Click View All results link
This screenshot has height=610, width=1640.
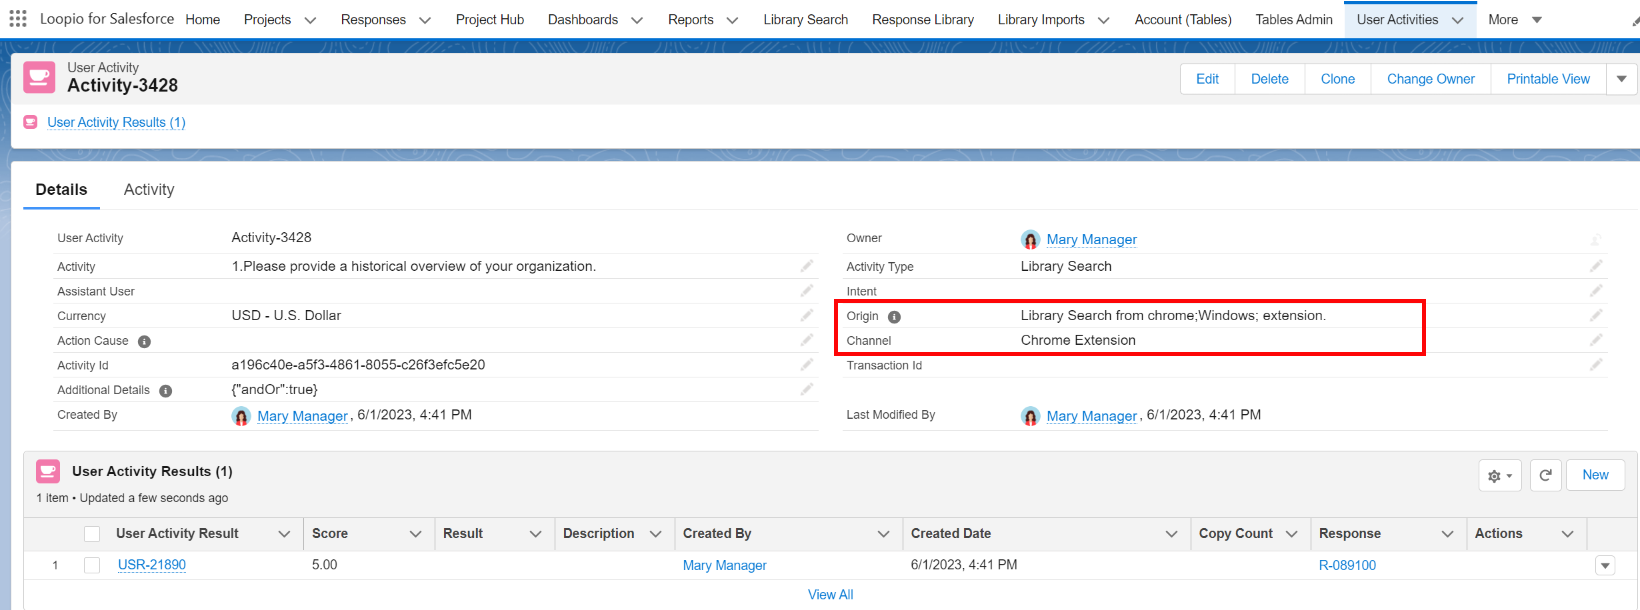830,594
